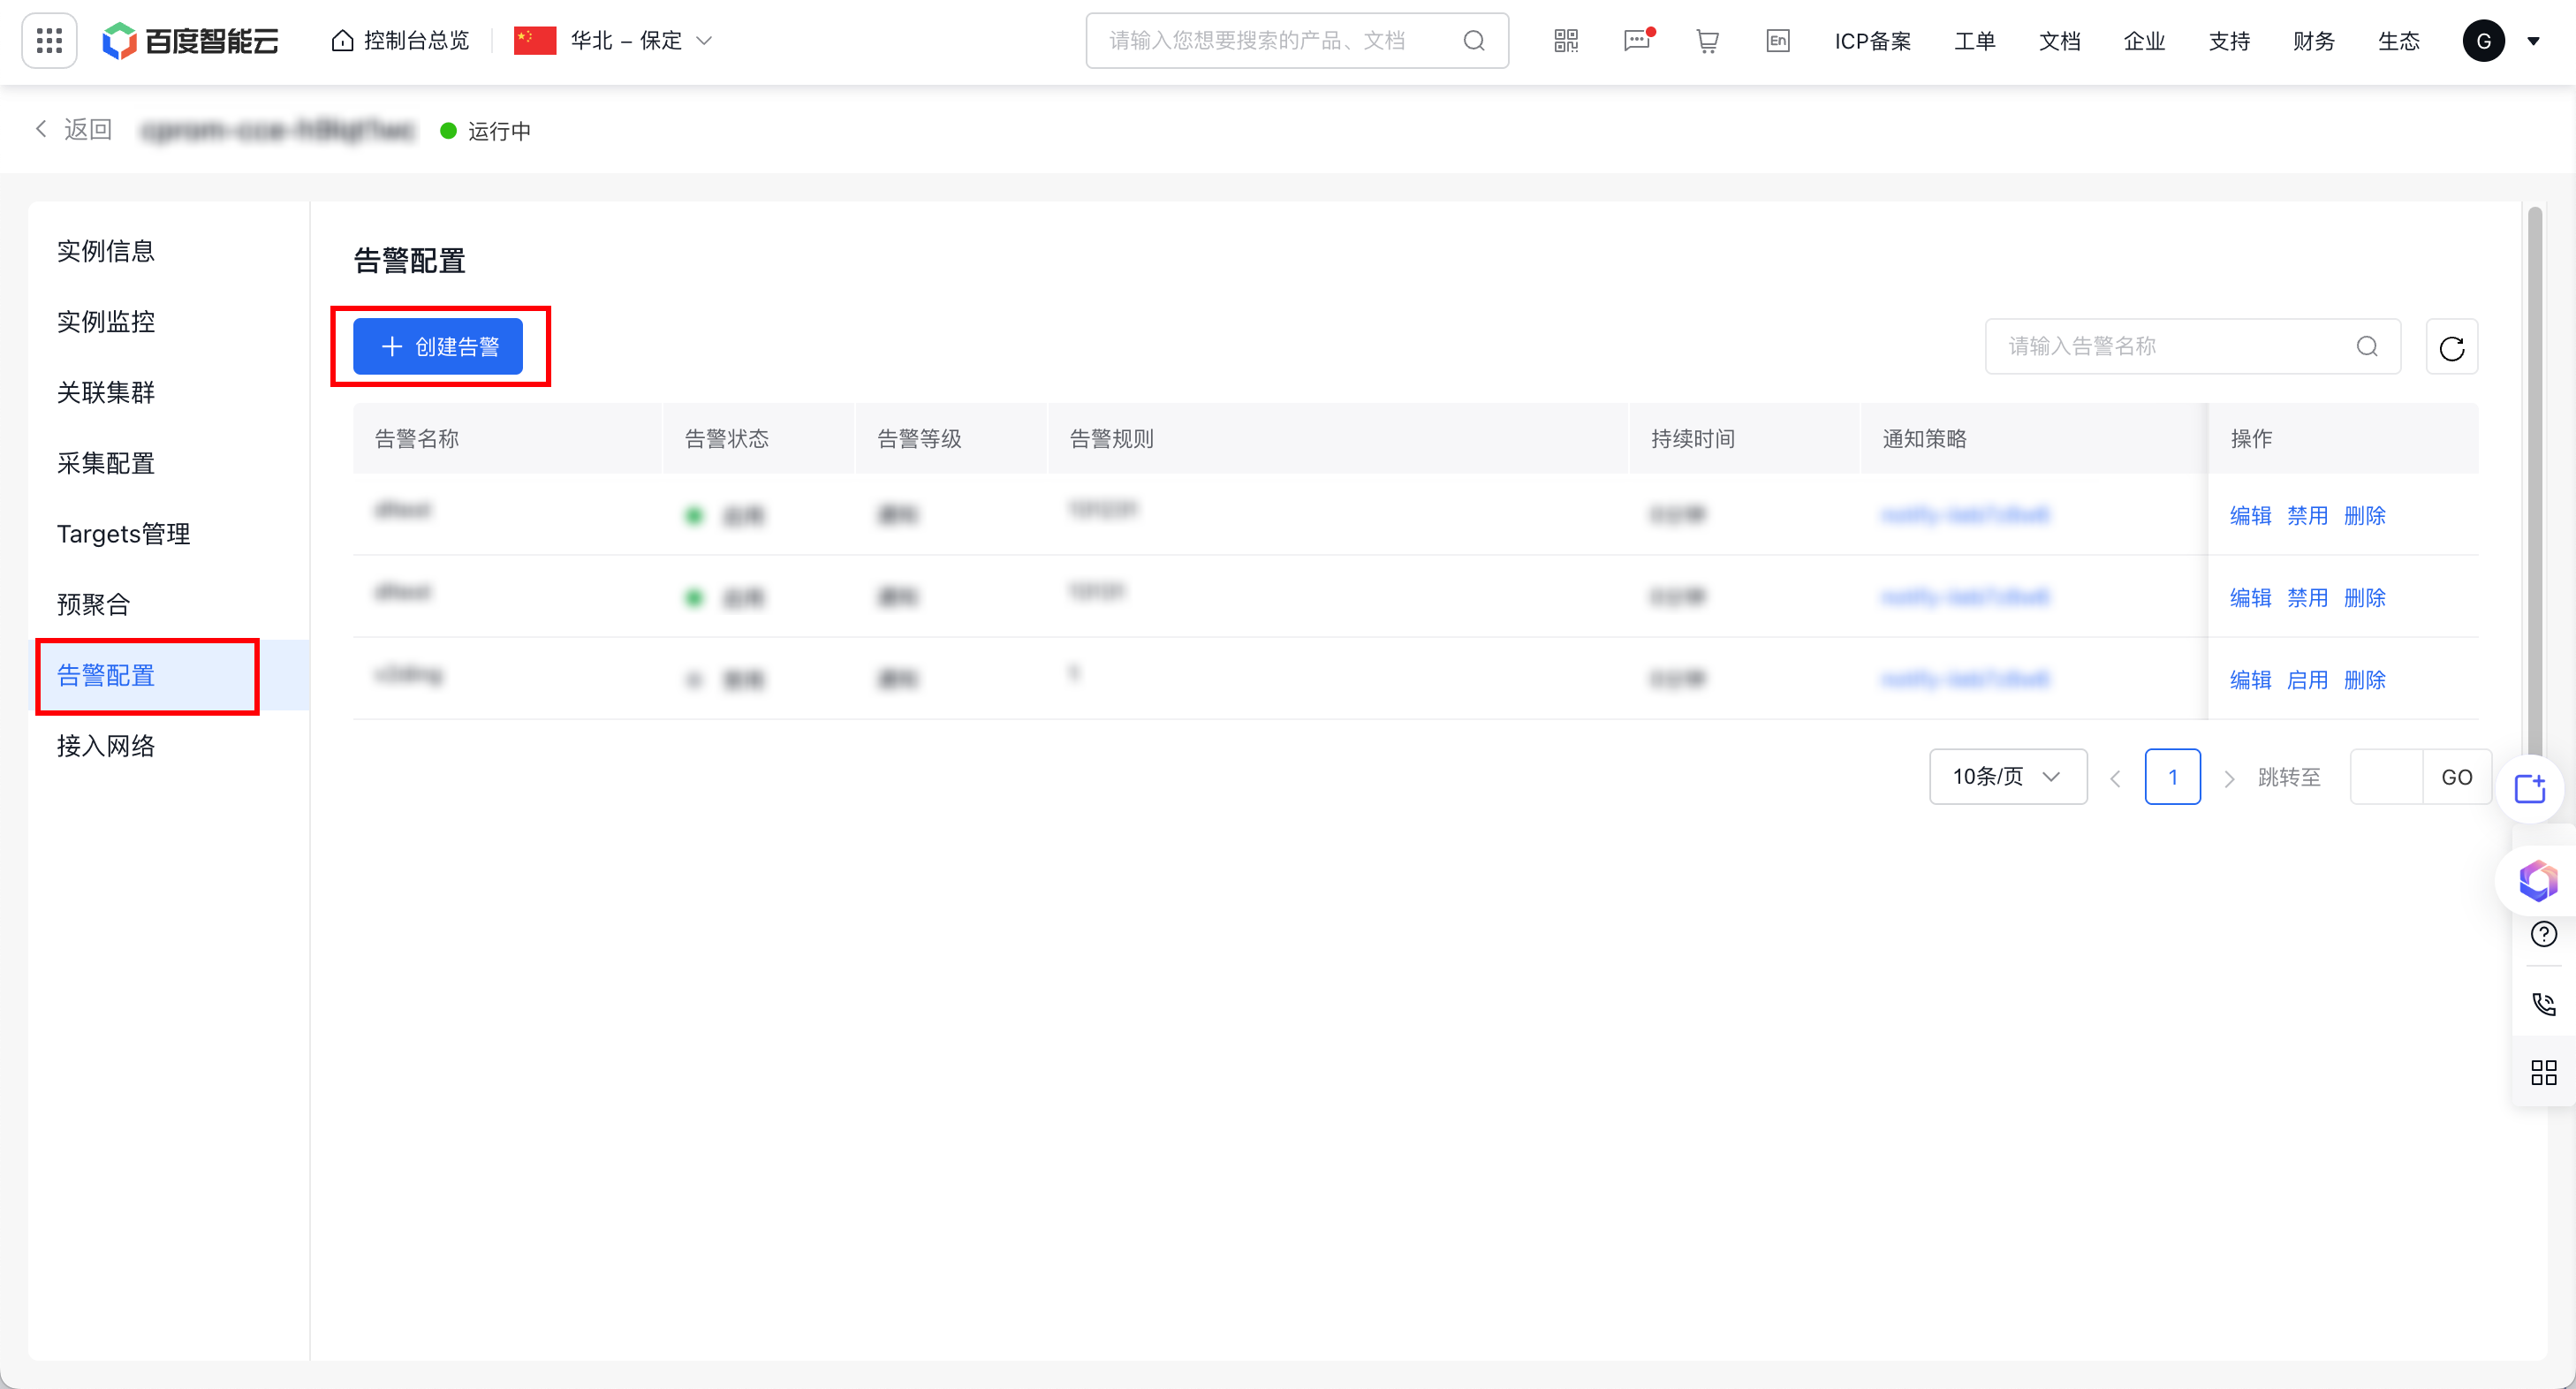Click the G user avatar
Image resolution: width=2576 pixels, height=1389 pixels.
2484,41
